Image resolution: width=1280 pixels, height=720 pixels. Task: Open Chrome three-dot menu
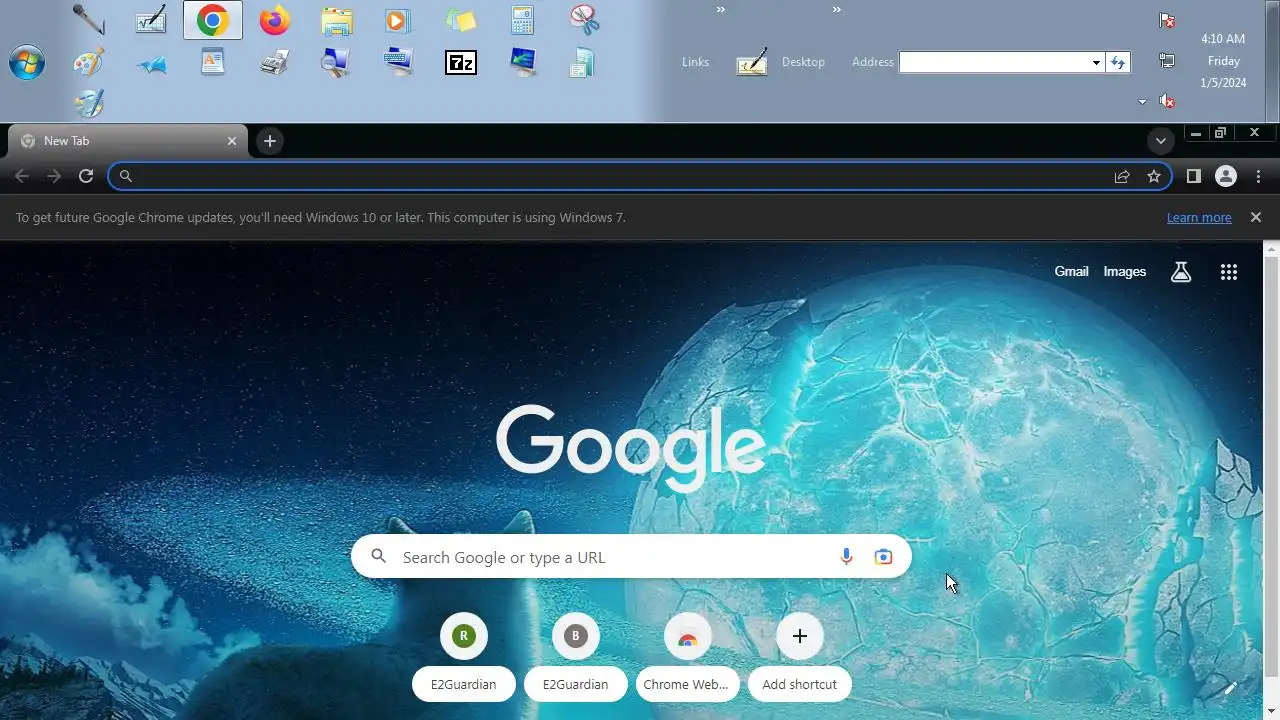(1258, 176)
